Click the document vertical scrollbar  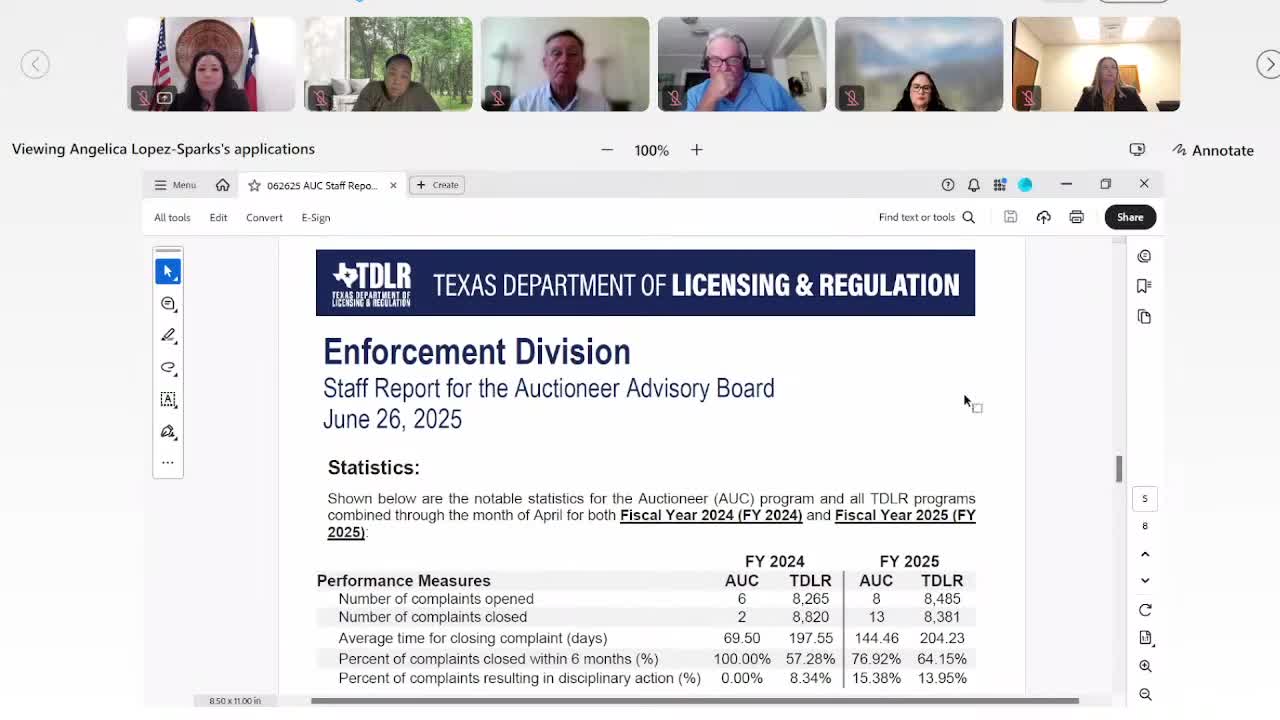click(x=1118, y=465)
